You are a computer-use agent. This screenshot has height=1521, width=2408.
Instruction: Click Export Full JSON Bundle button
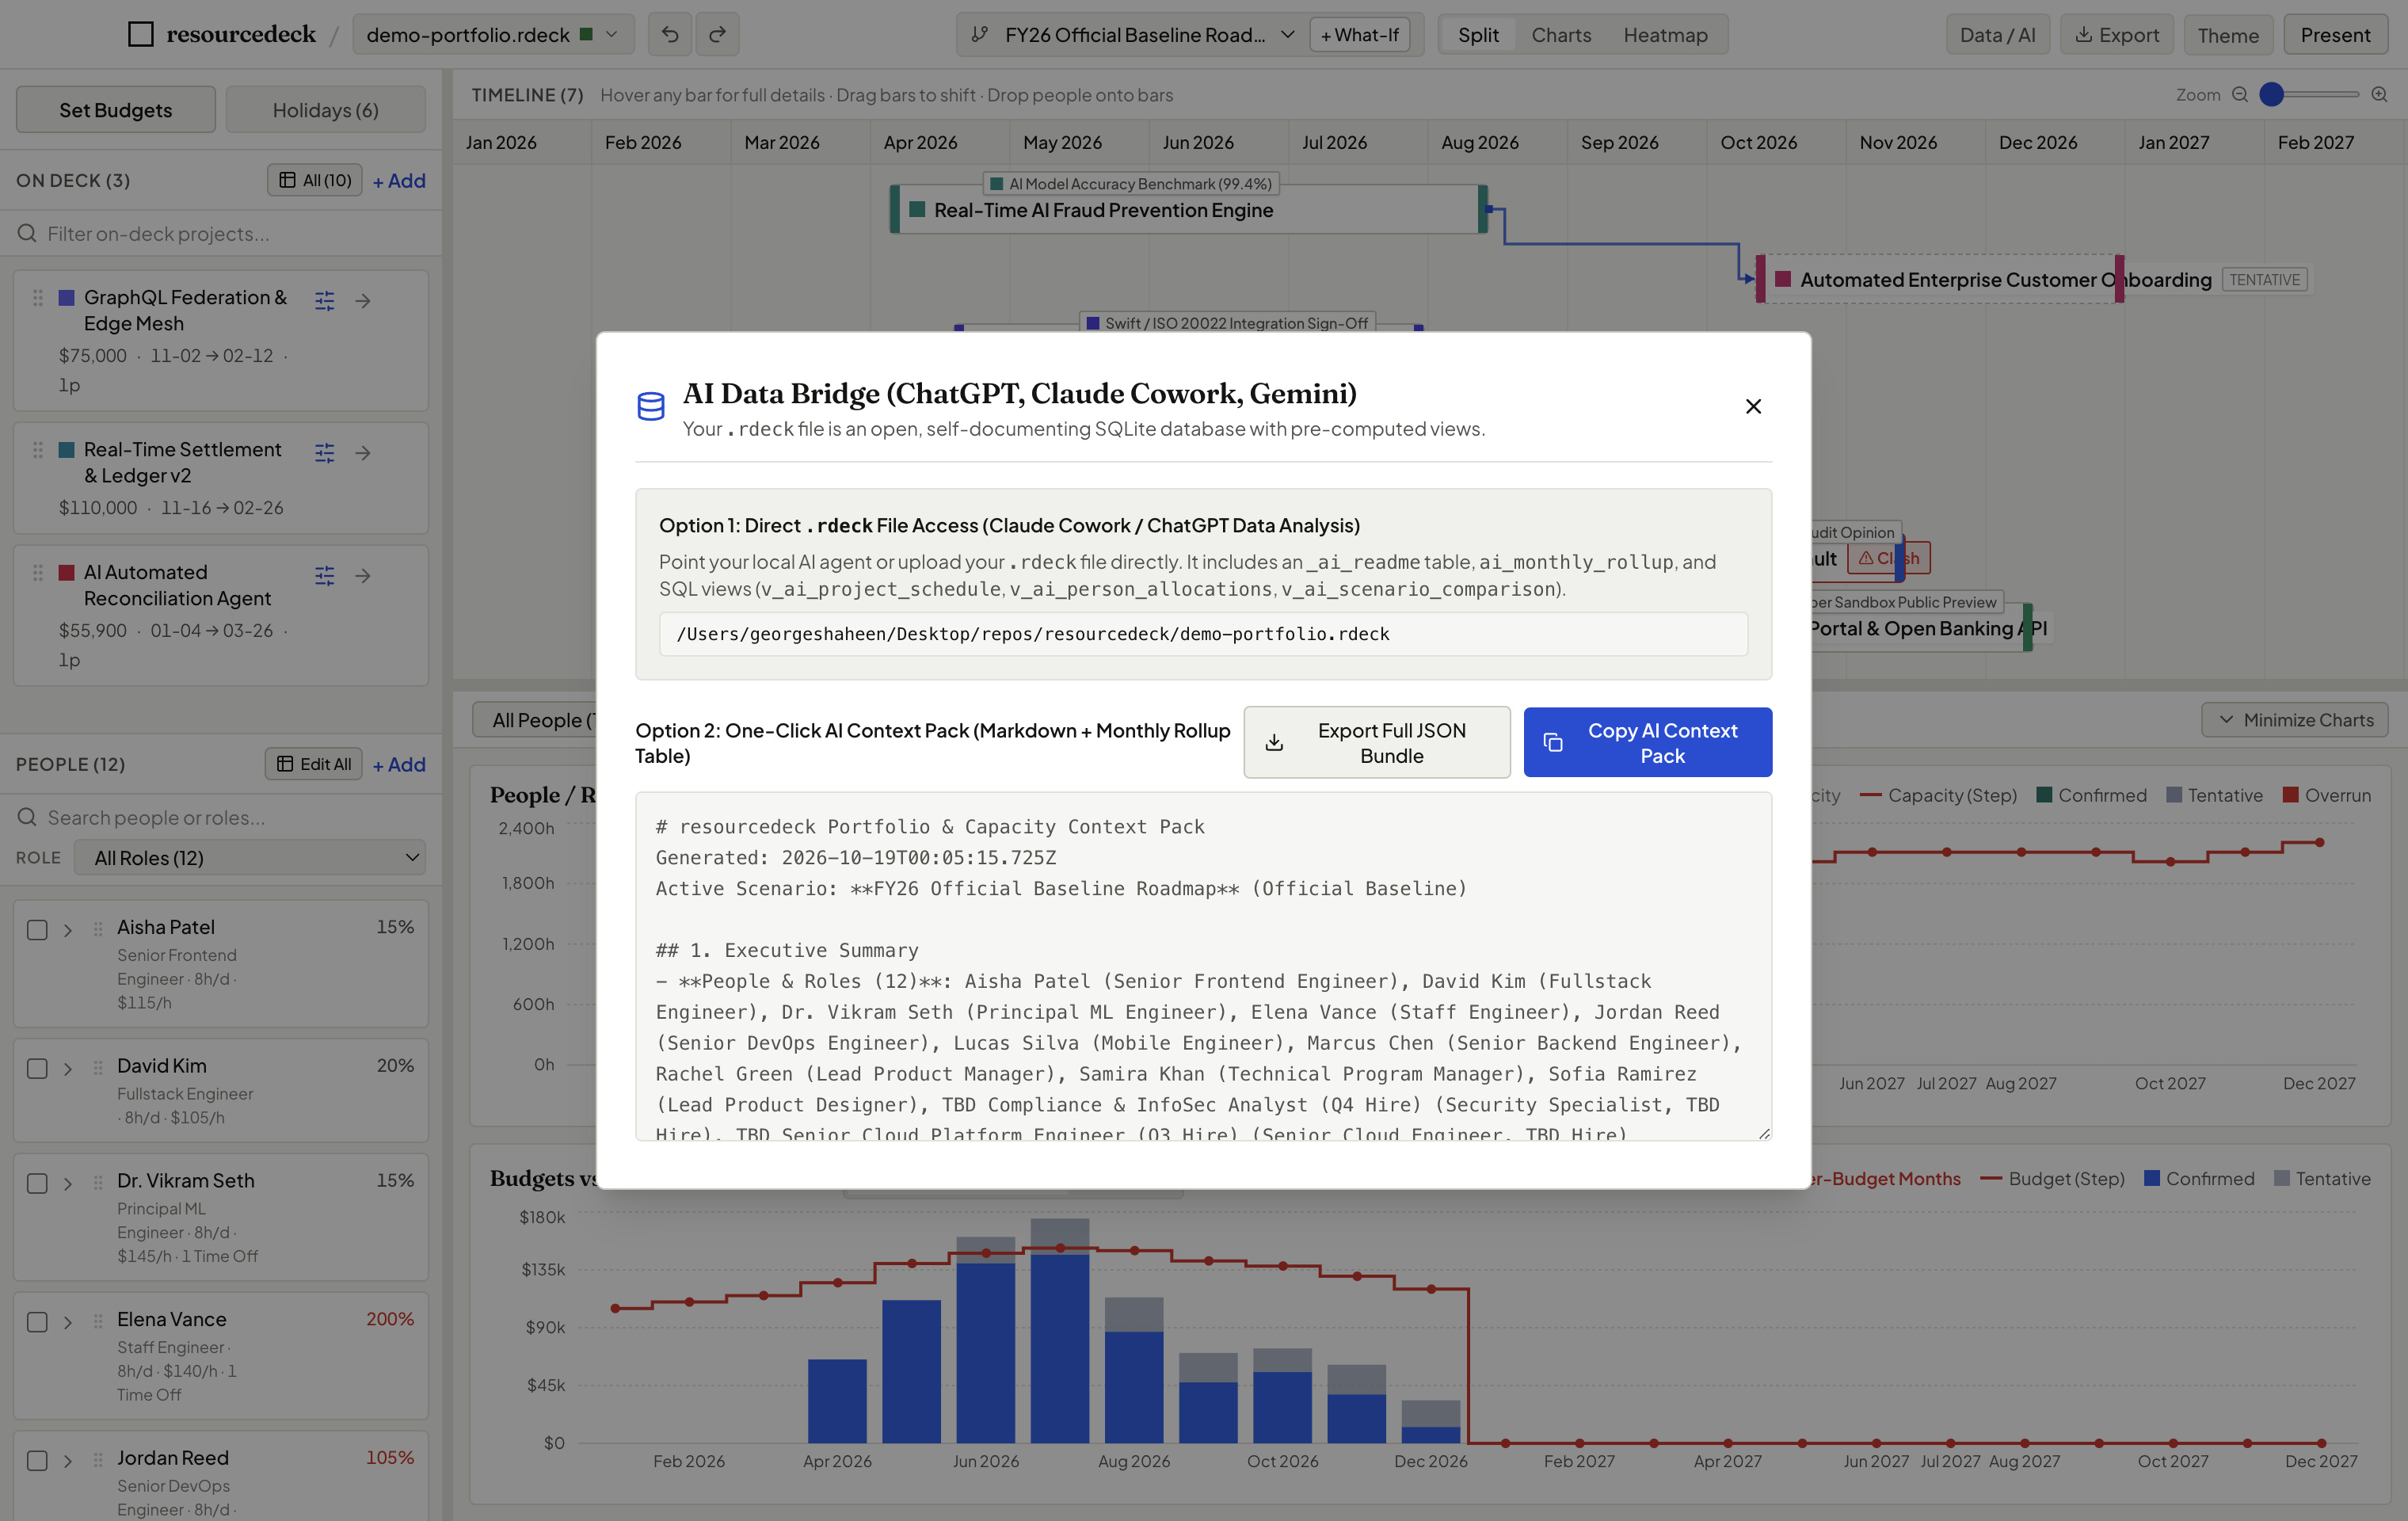pyautogui.click(x=1377, y=743)
